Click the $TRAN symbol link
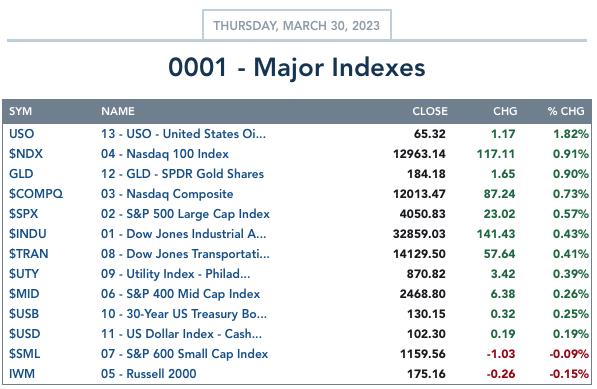597x389 pixels. click(x=29, y=254)
